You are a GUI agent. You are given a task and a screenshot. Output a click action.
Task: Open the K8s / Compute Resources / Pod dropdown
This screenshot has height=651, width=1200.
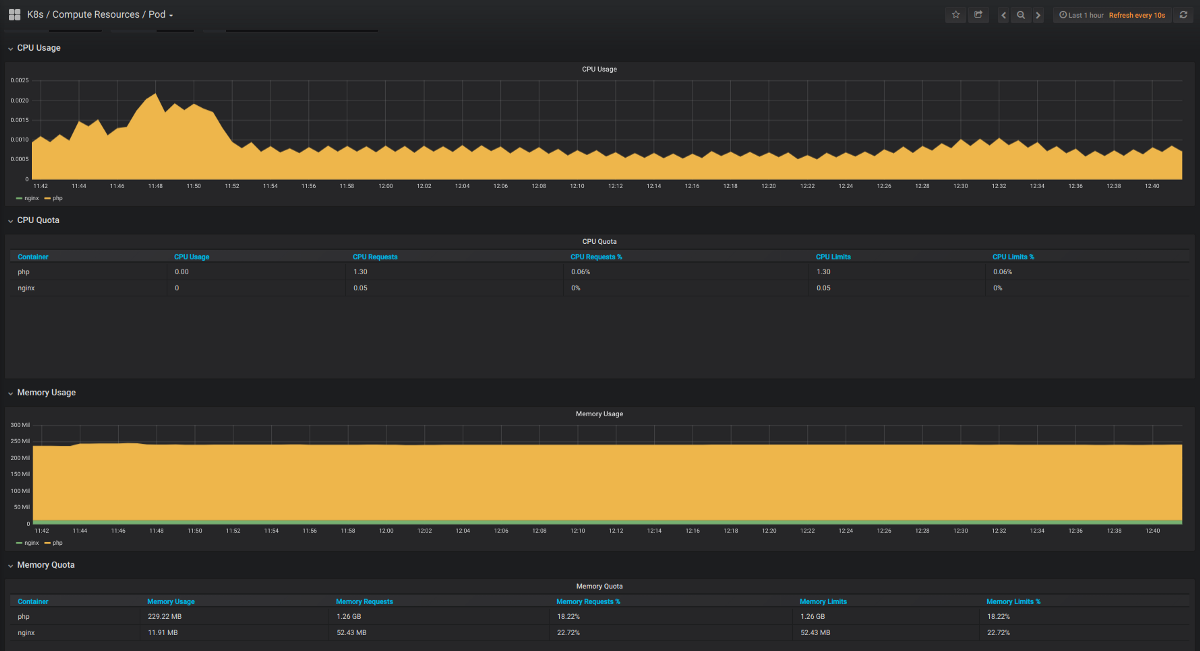point(100,15)
